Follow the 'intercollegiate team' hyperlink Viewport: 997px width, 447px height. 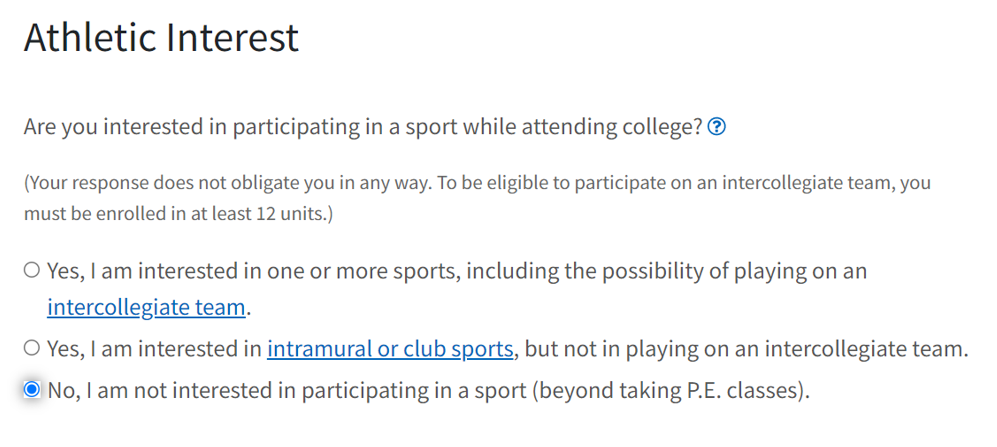coord(146,307)
